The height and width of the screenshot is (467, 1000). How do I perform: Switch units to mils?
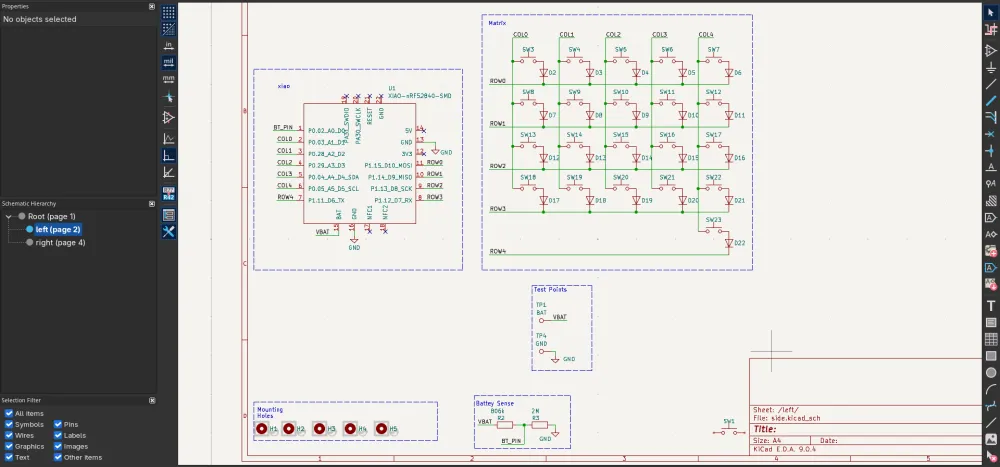point(169,61)
